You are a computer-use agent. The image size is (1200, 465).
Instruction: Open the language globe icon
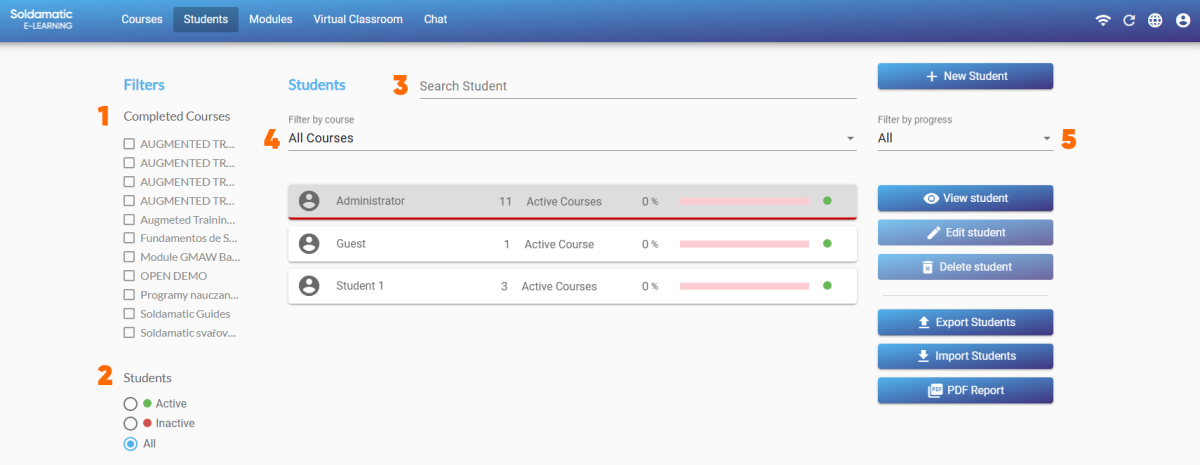(x=1155, y=20)
